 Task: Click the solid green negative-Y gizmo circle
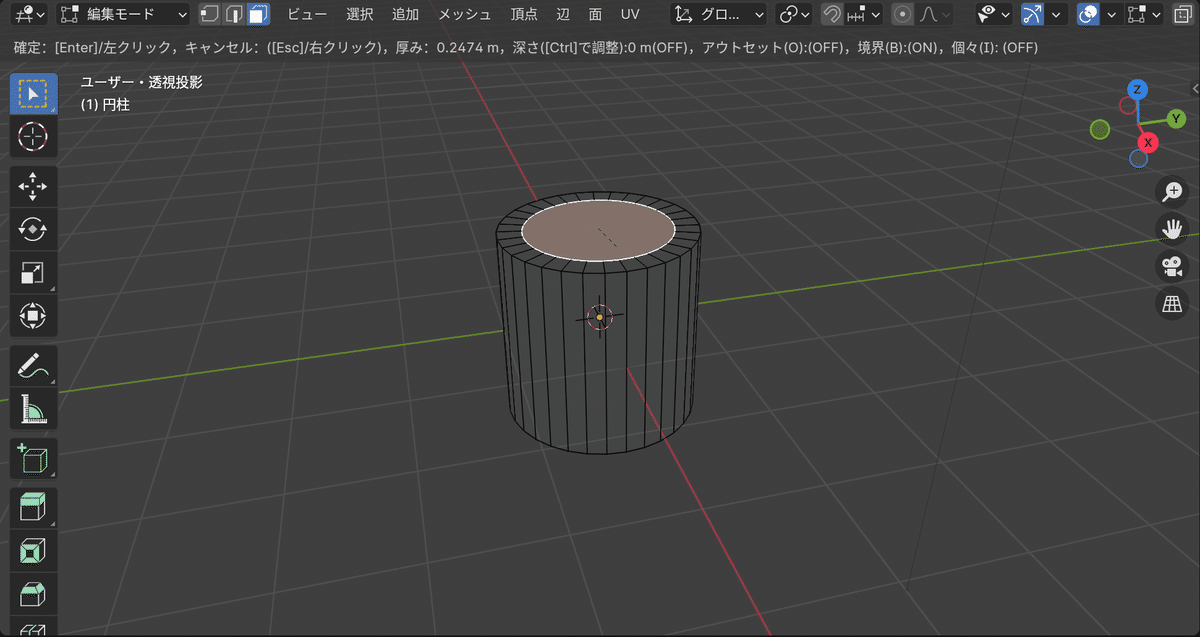coord(1100,130)
